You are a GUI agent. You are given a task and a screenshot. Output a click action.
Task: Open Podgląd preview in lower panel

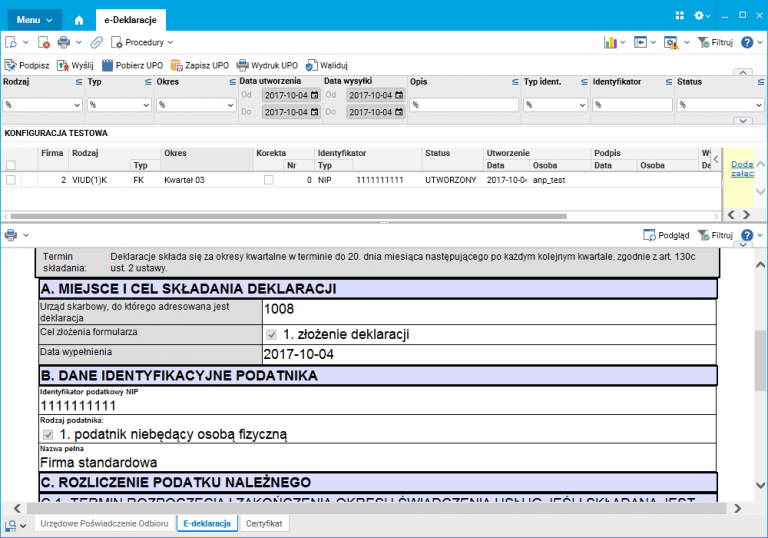(666, 235)
